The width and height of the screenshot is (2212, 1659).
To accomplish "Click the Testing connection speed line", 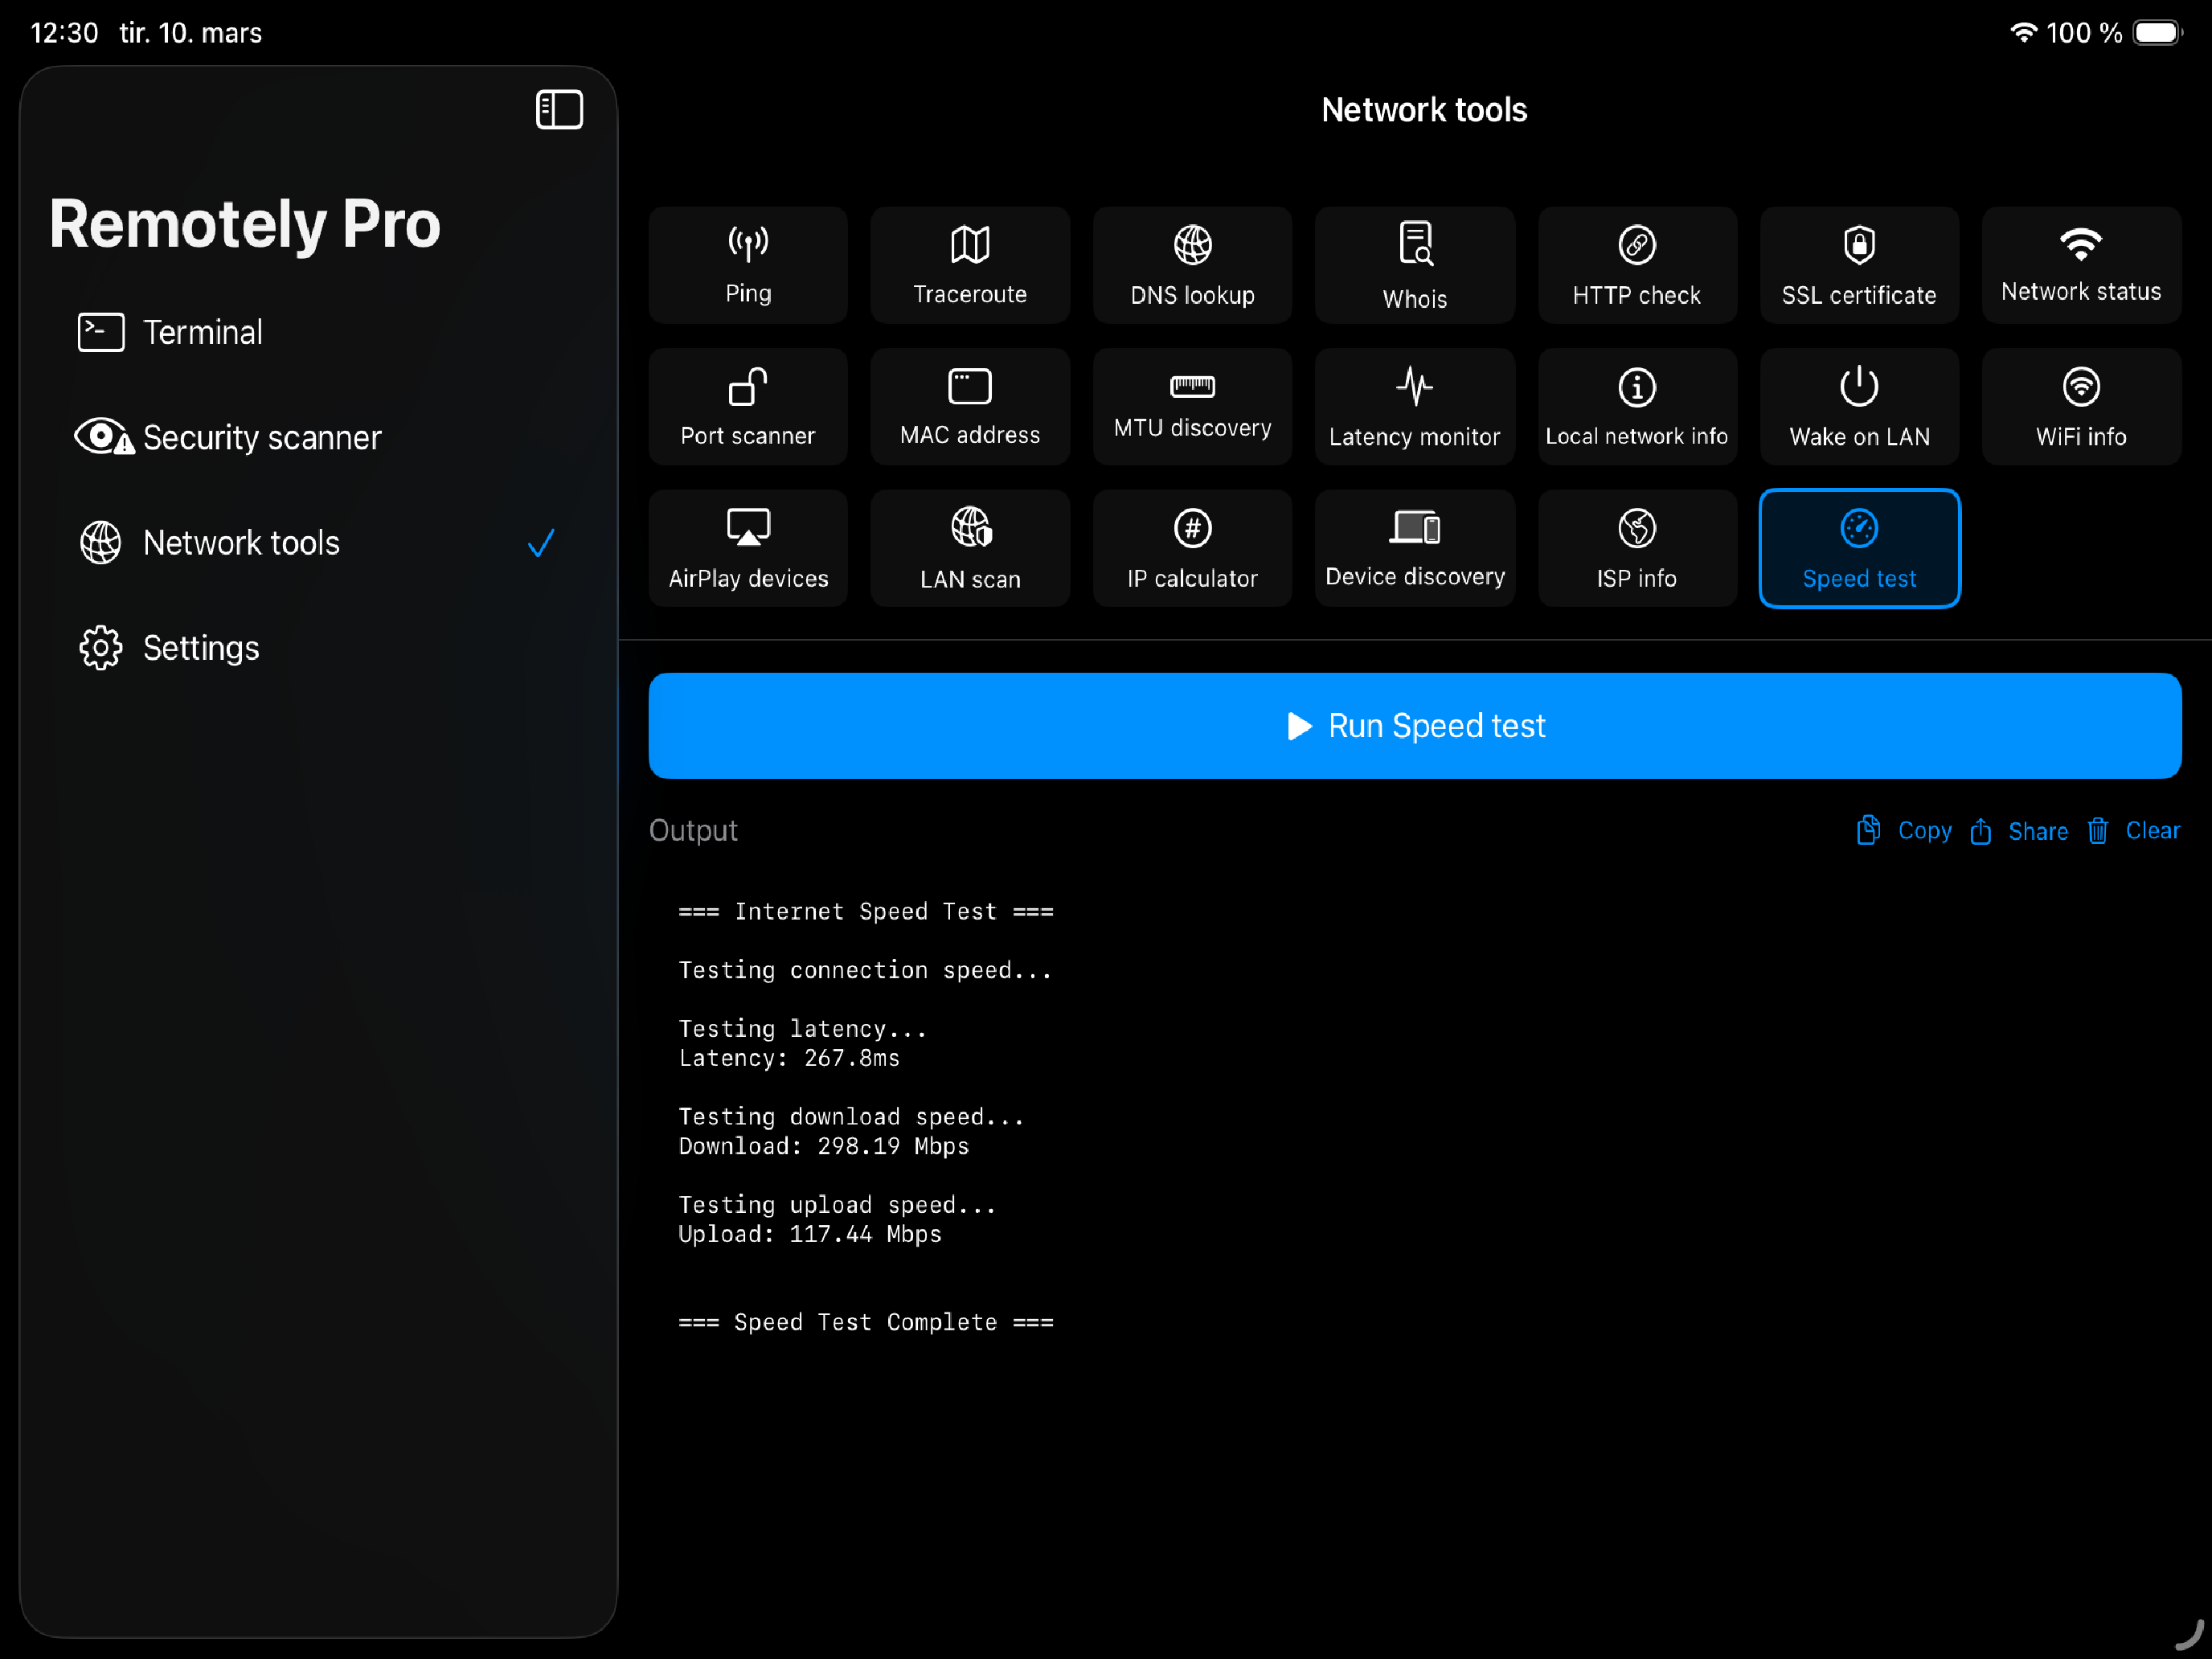I will (865, 970).
